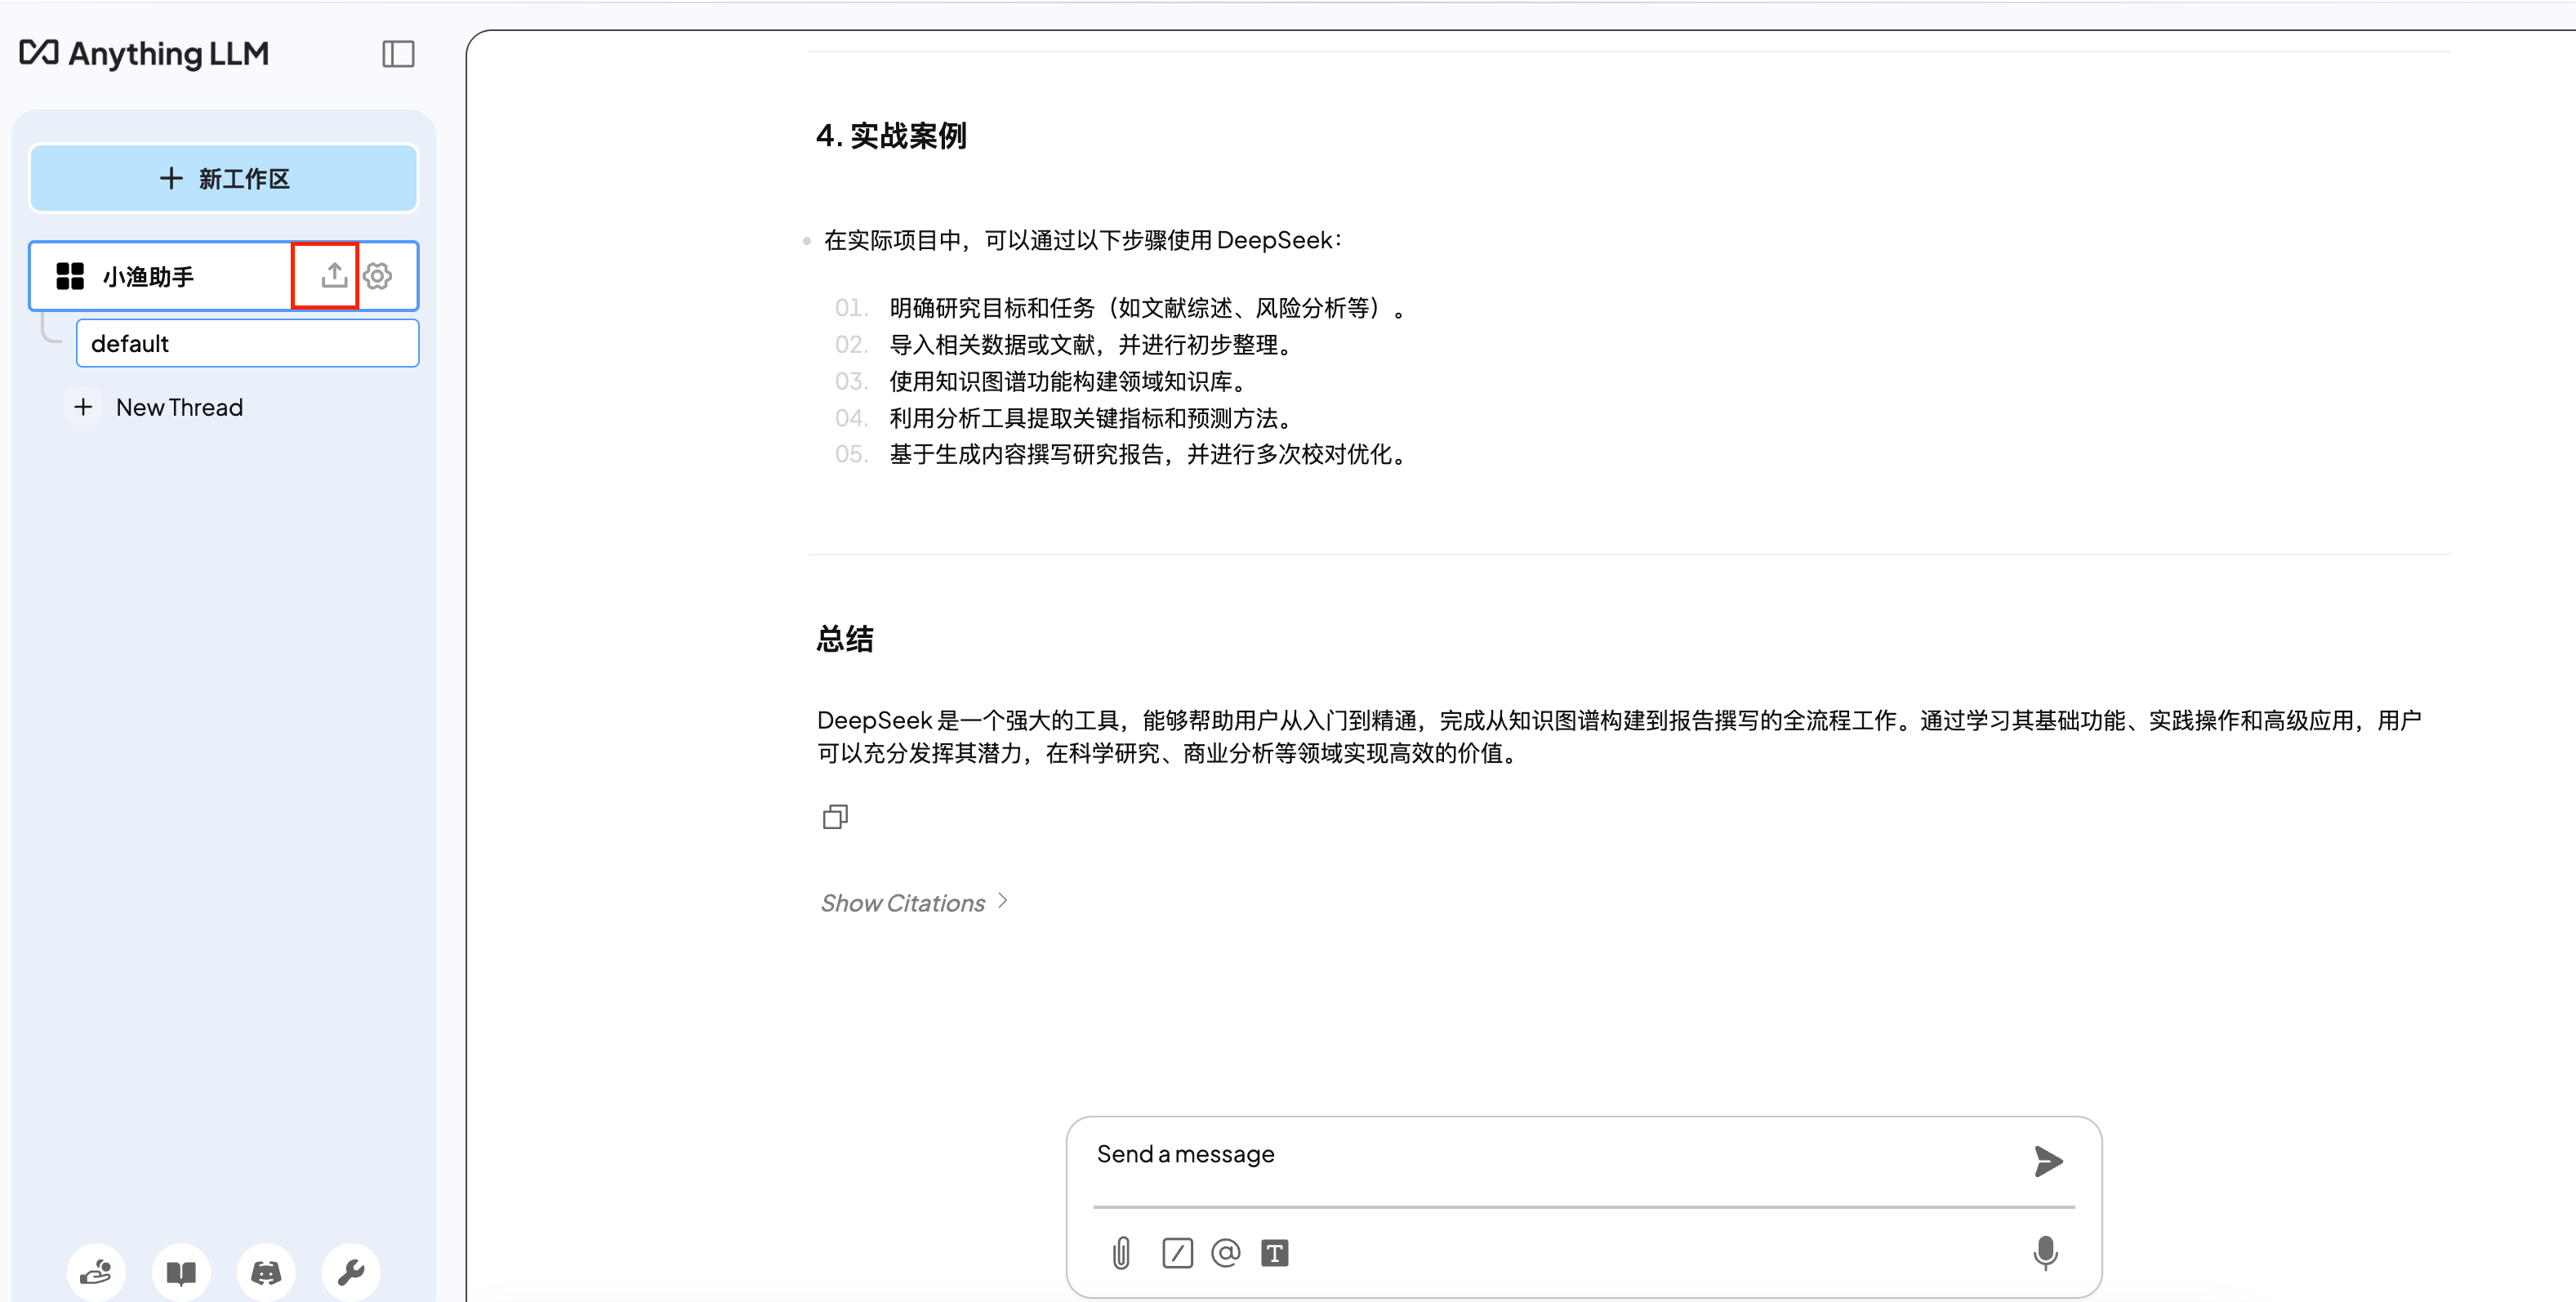Open slash commands menu icon
The image size is (2576, 1302).
click(1177, 1253)
